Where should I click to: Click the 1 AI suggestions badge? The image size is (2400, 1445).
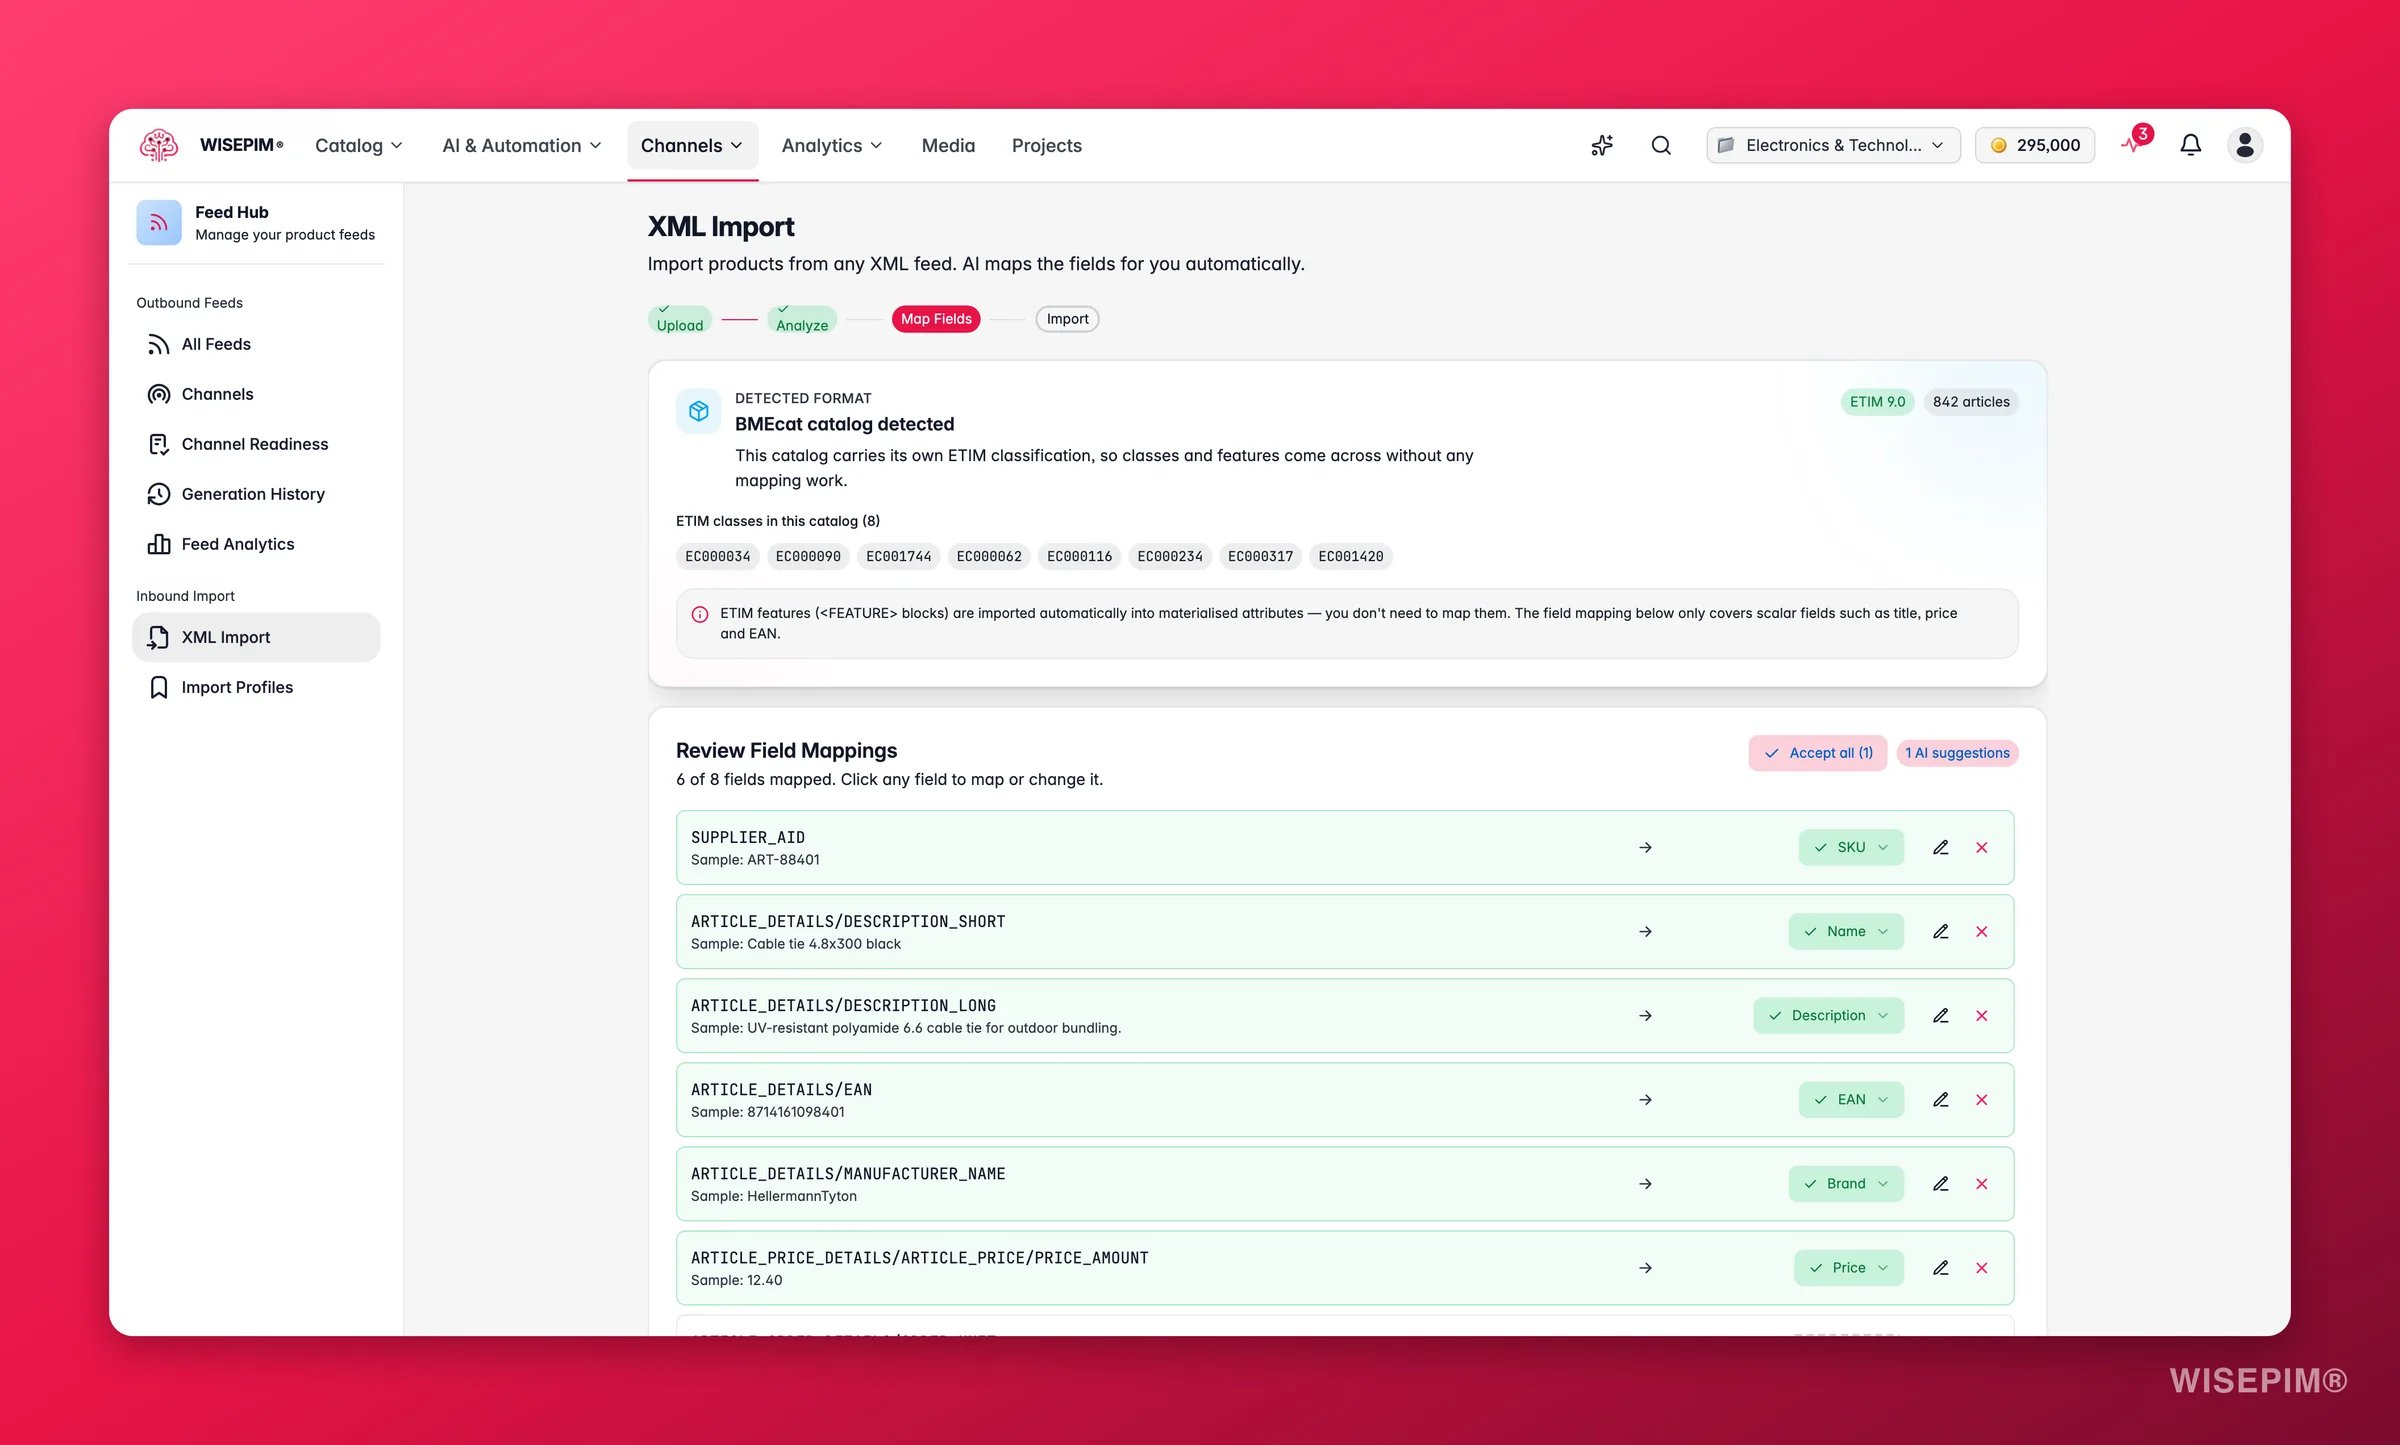(x=1957, y=753)
